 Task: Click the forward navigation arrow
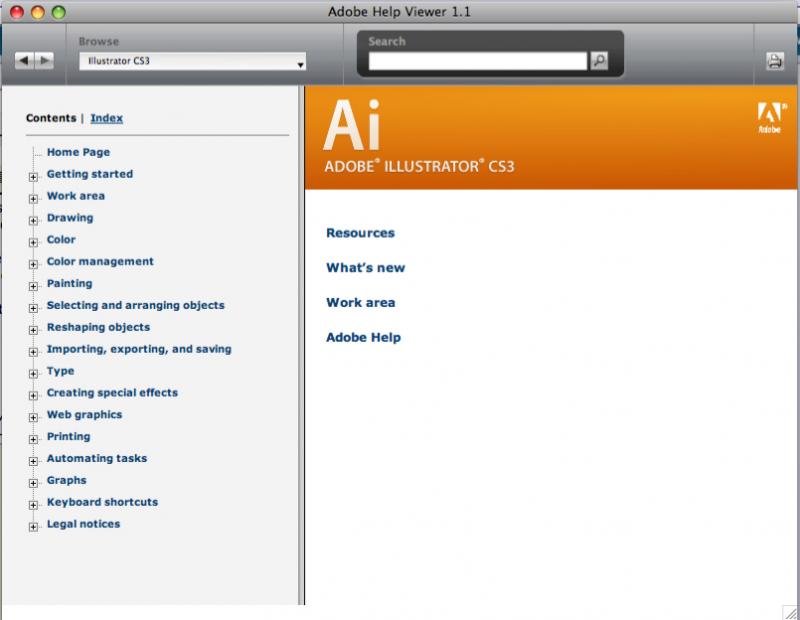[x=44, y=61]
